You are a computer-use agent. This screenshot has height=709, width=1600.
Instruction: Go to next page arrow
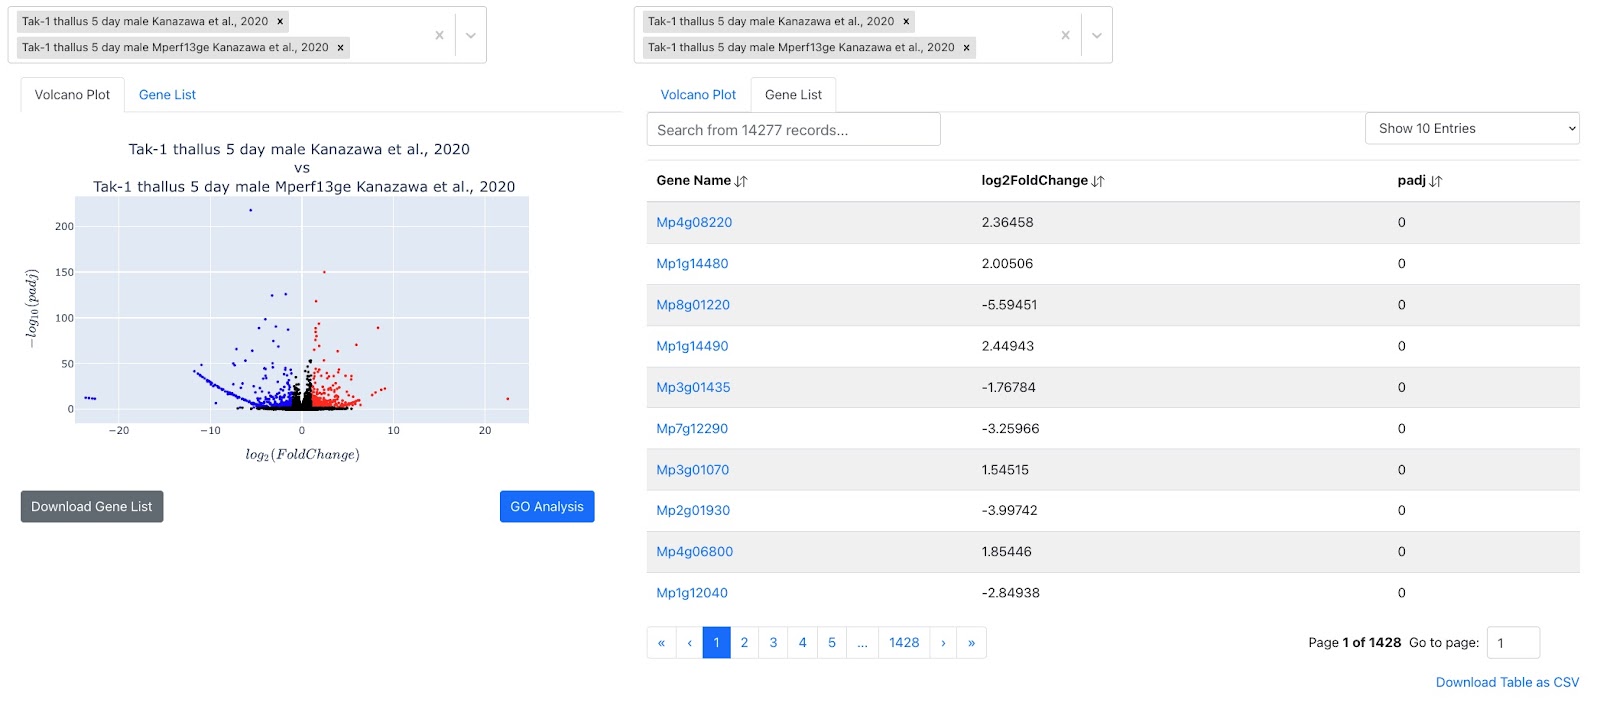[x=943, y=643]
